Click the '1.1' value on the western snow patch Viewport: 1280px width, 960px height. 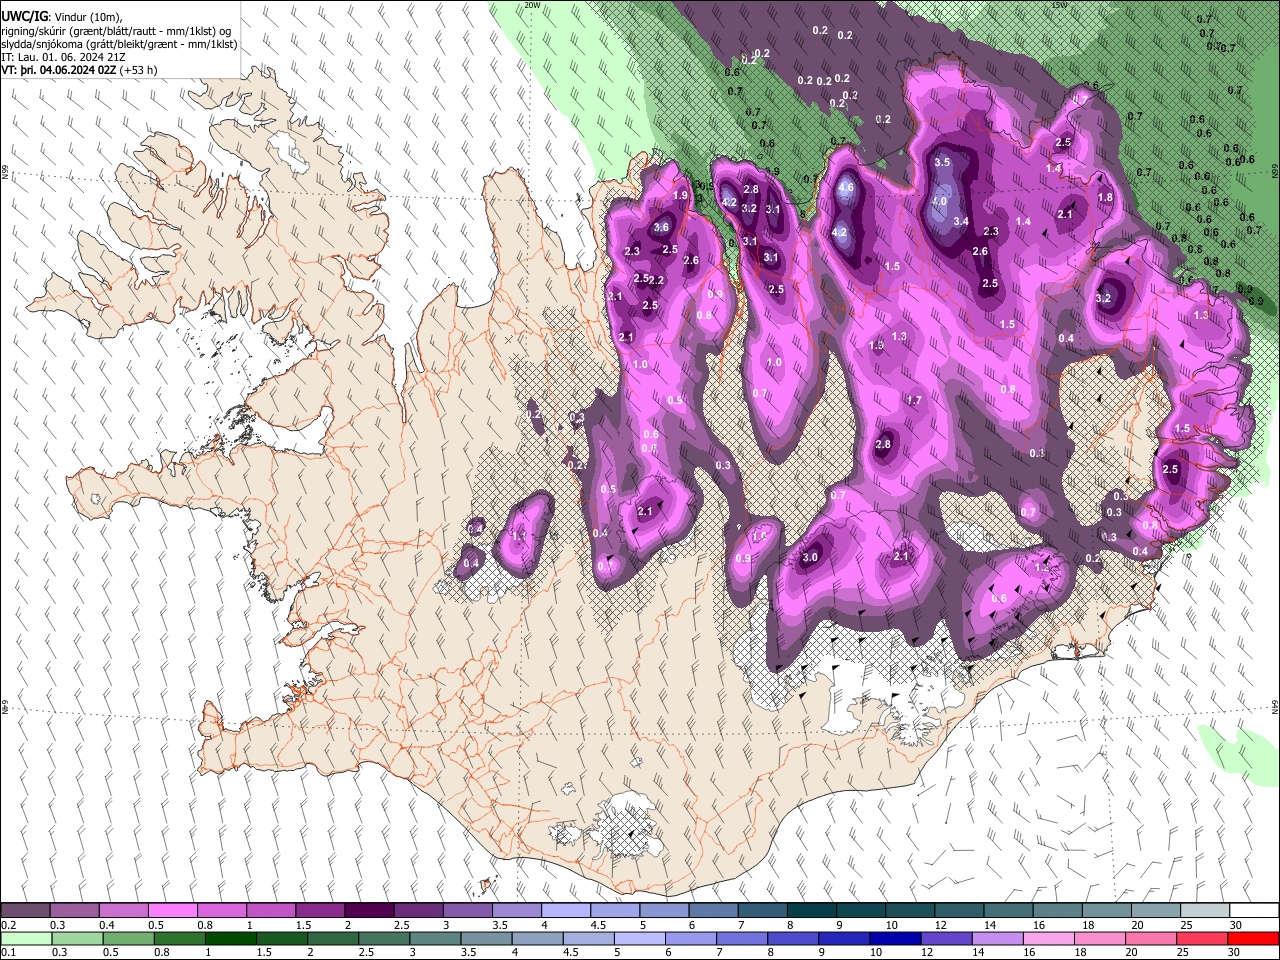point(519,536)
